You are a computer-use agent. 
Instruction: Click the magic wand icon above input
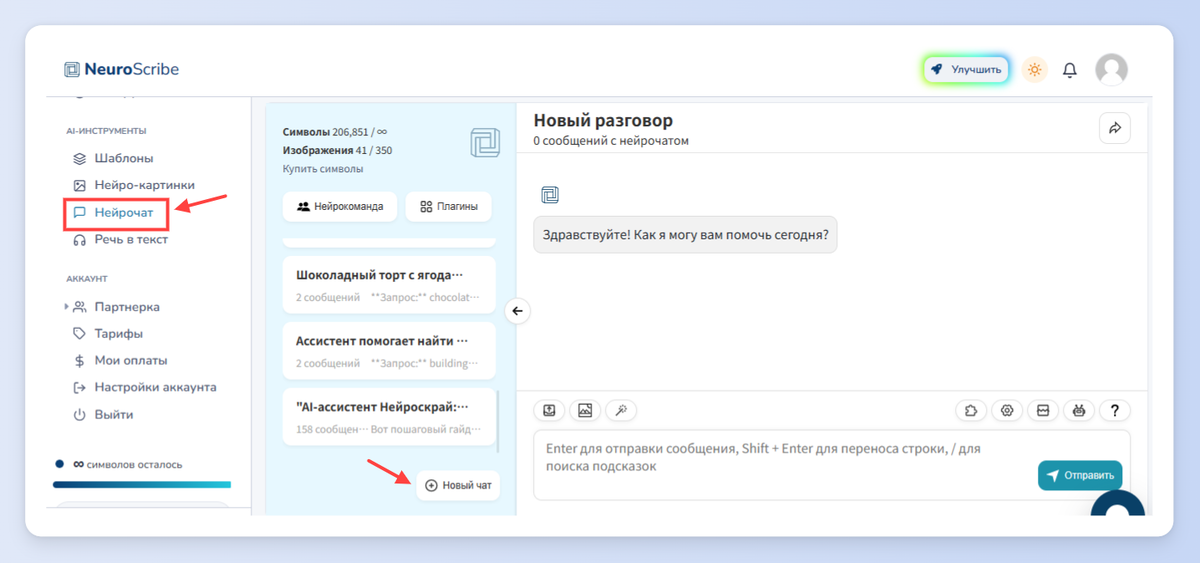pyautogui.click(x=621, y=410)
